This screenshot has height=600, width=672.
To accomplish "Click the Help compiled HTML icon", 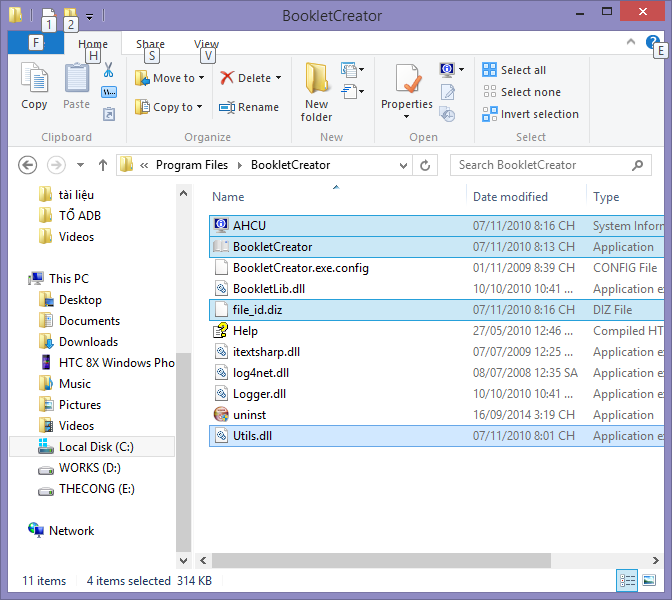I will click(x=221, y=330).
